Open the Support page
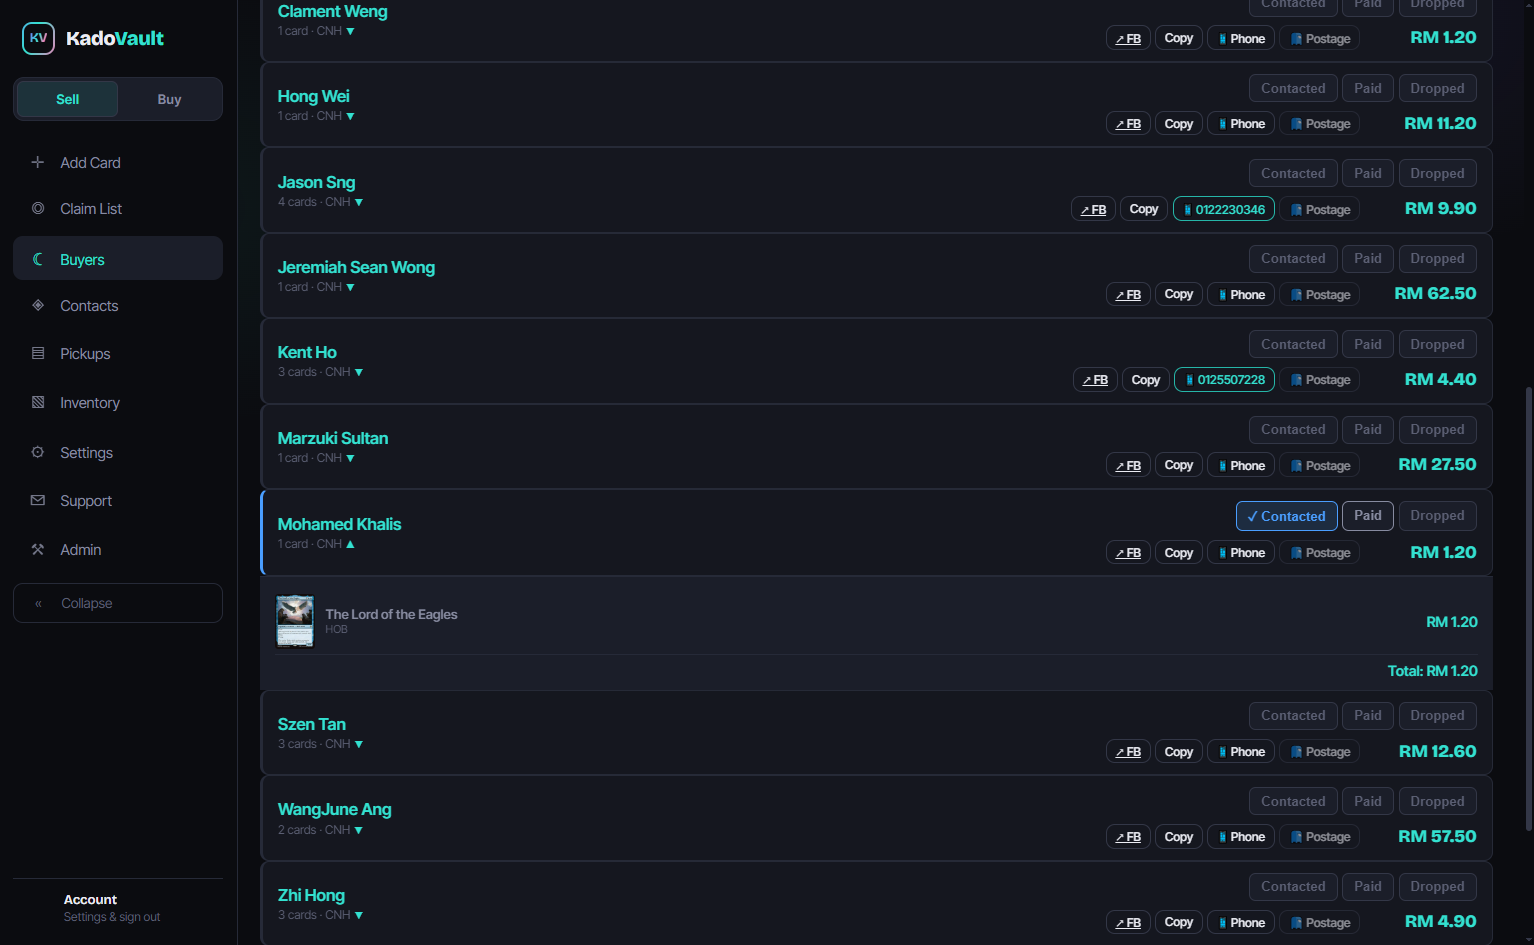 [118, 500]
